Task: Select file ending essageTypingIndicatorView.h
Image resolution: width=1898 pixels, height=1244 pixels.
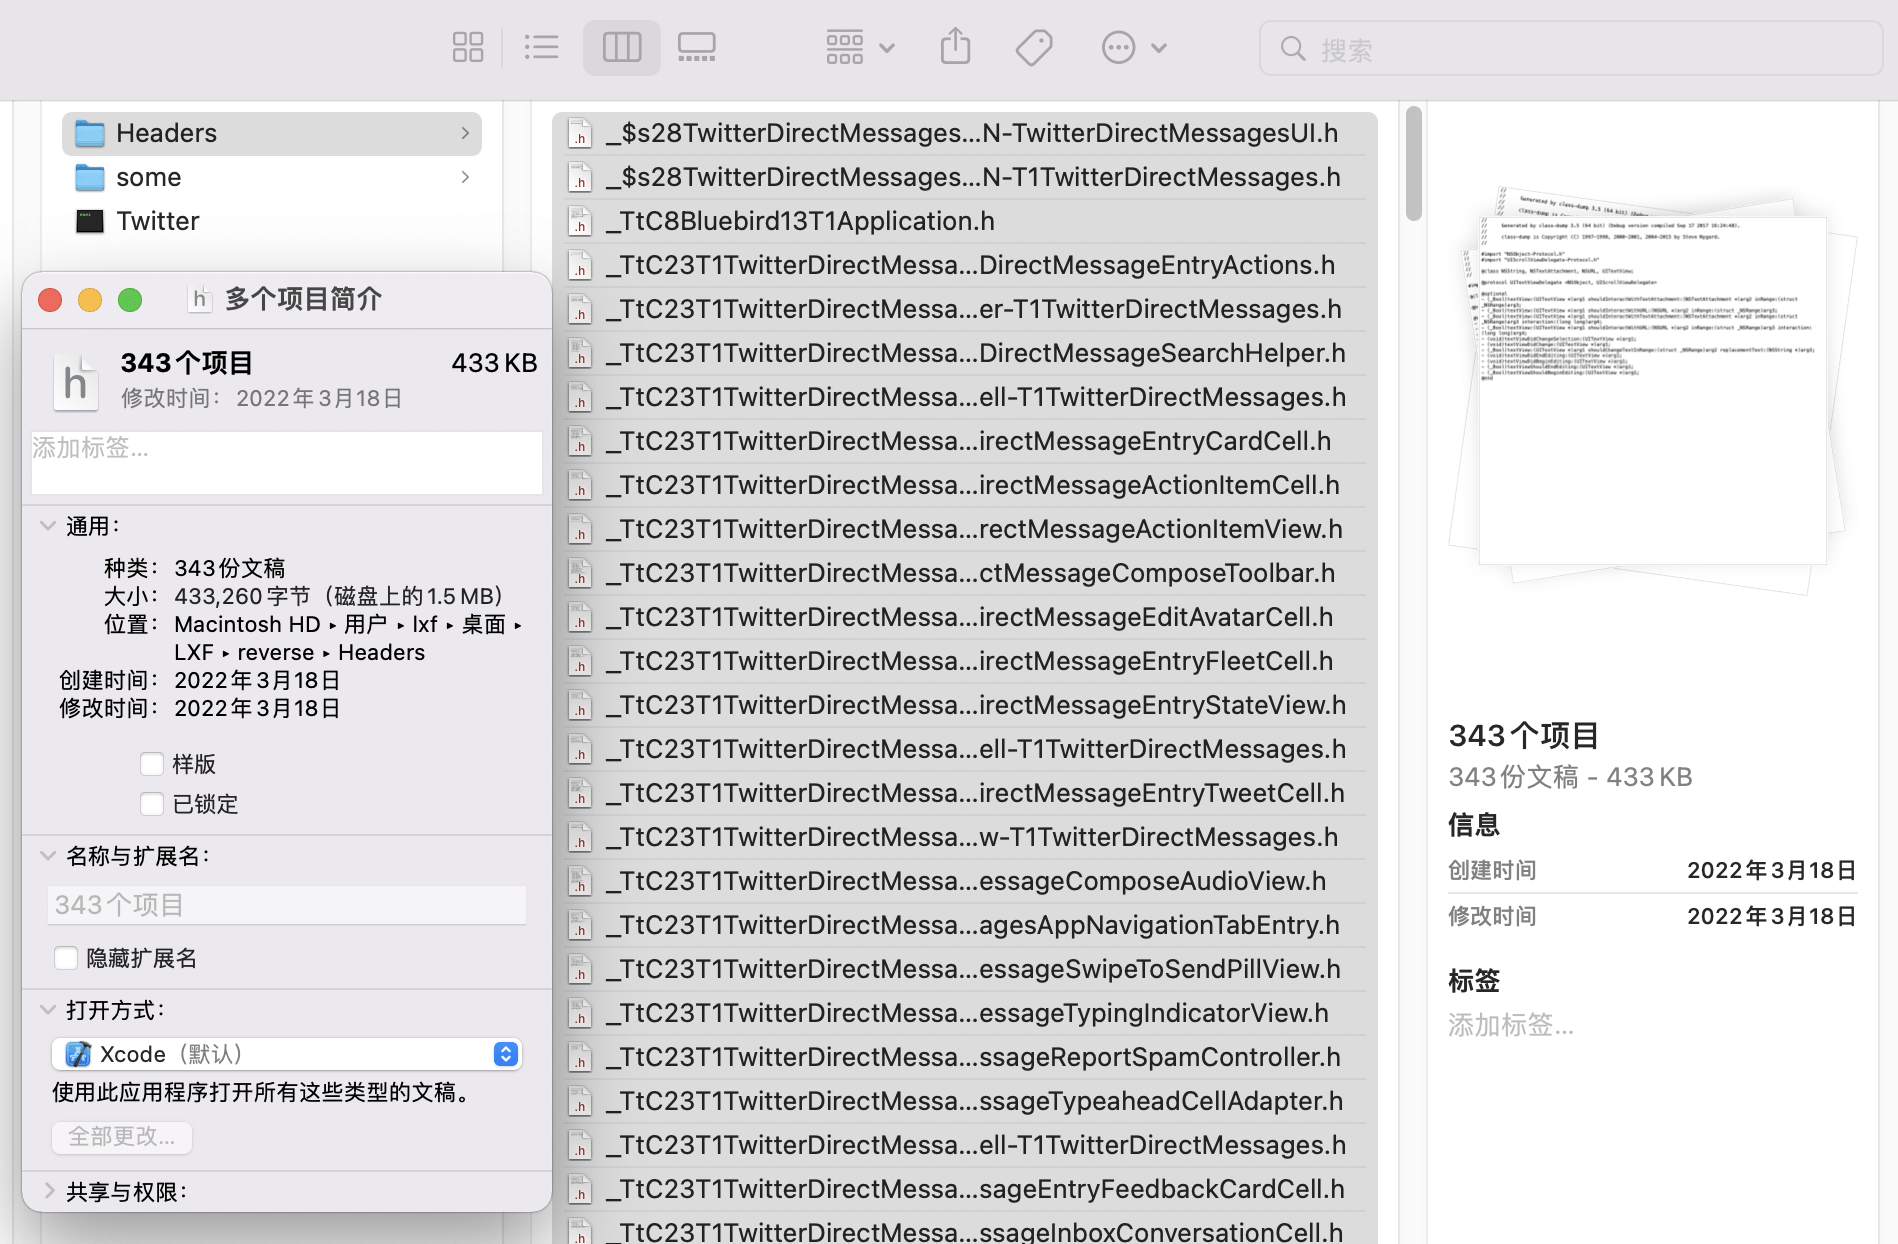Action: (x=965, y=1013)
